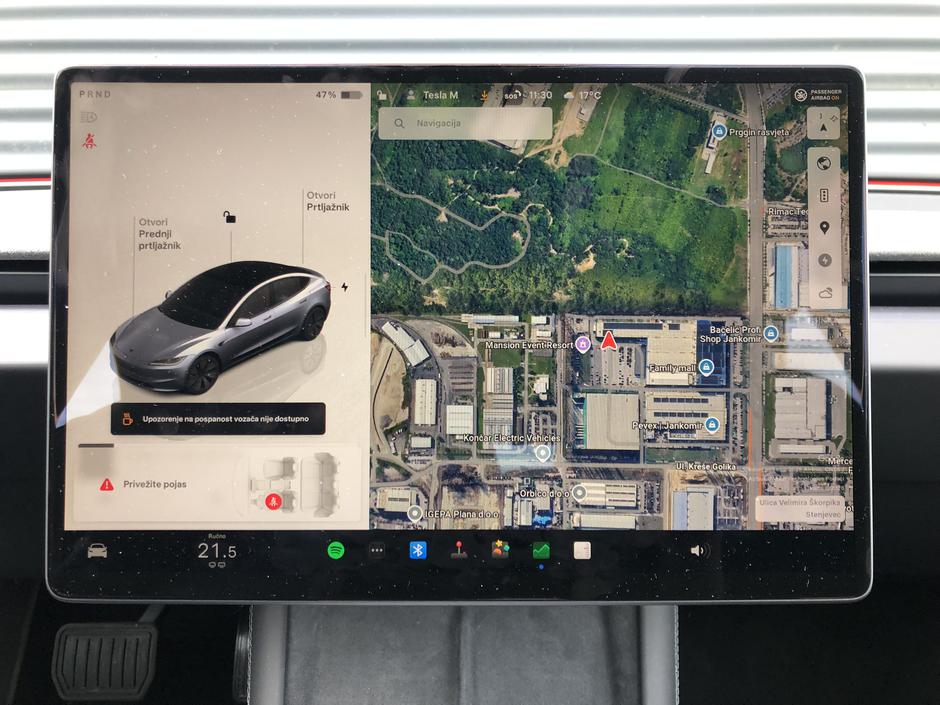Toggle weather overlay cloud icon

(x=825, y=293)
